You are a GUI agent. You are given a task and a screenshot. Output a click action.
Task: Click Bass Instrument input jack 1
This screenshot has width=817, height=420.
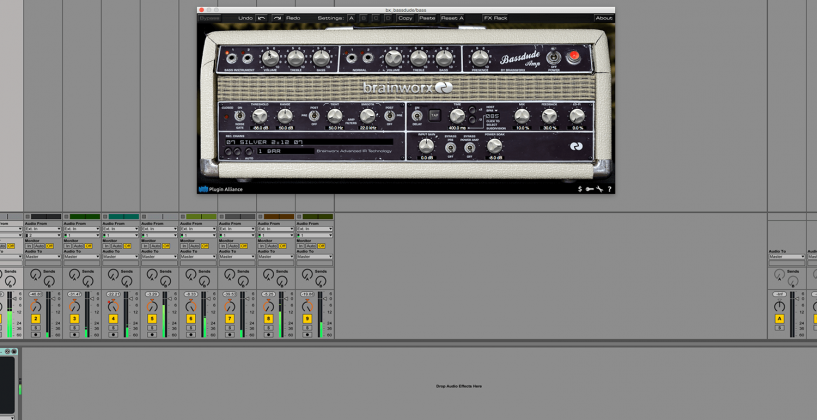pyautogui.click(x=230, y=58)
